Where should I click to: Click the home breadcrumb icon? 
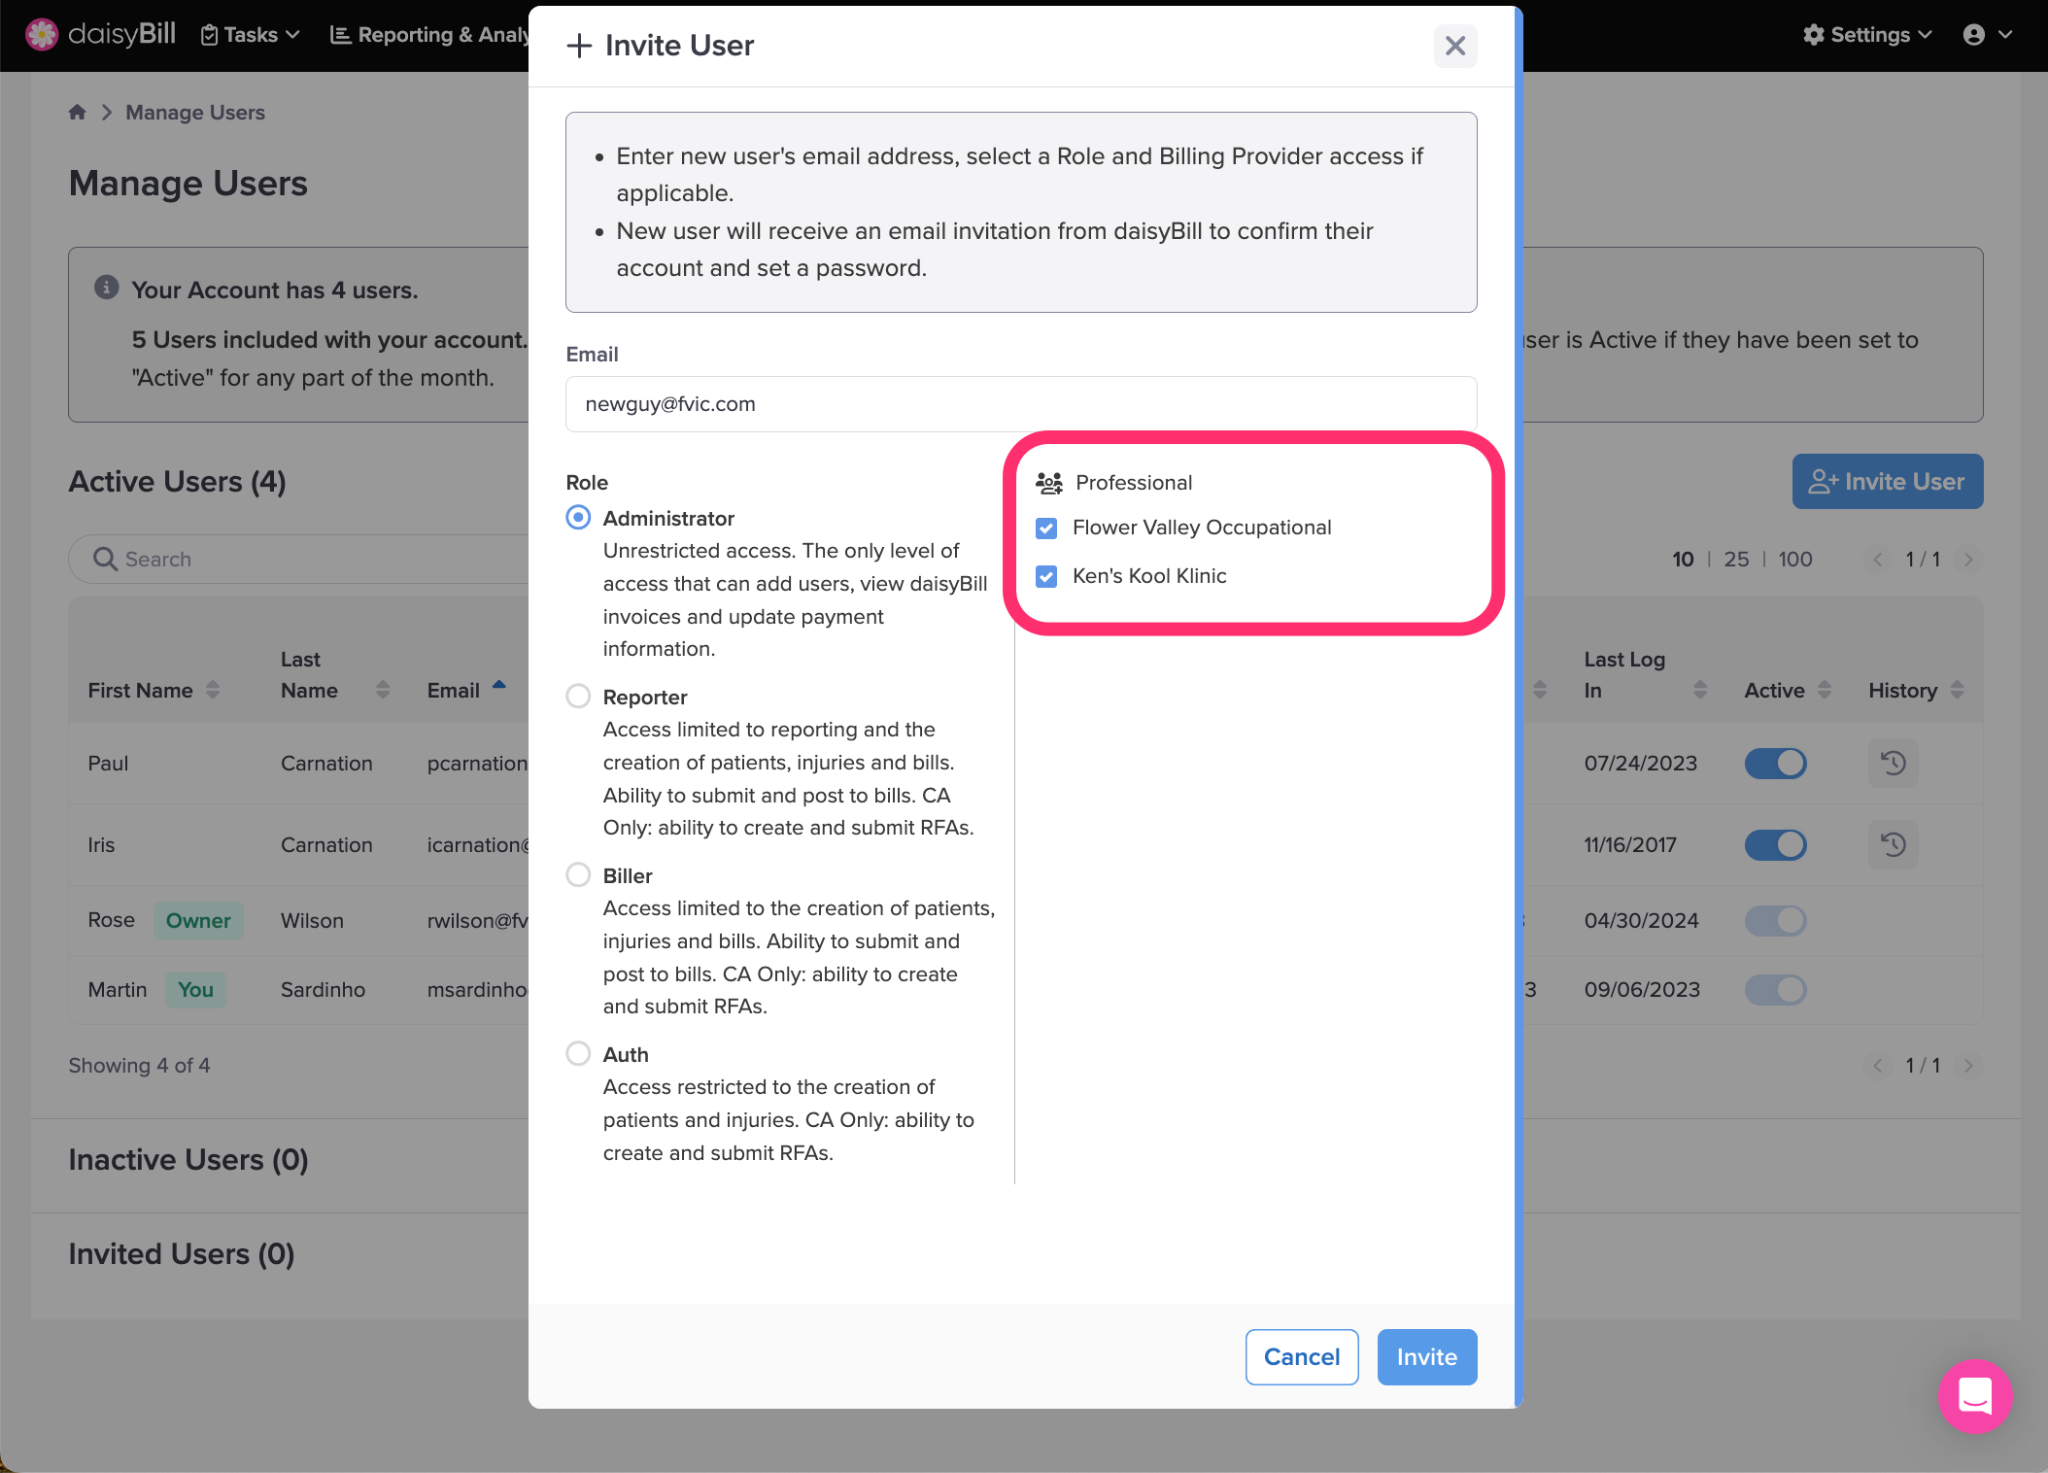tap(77, 112)
